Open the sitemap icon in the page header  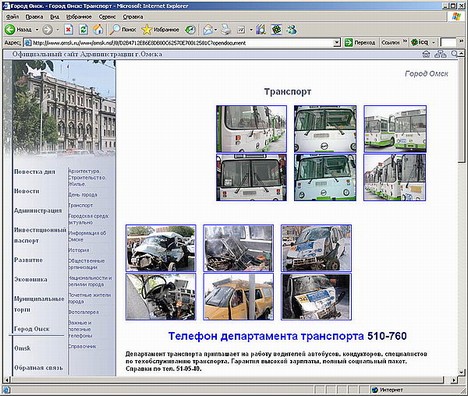click(440, 54)
